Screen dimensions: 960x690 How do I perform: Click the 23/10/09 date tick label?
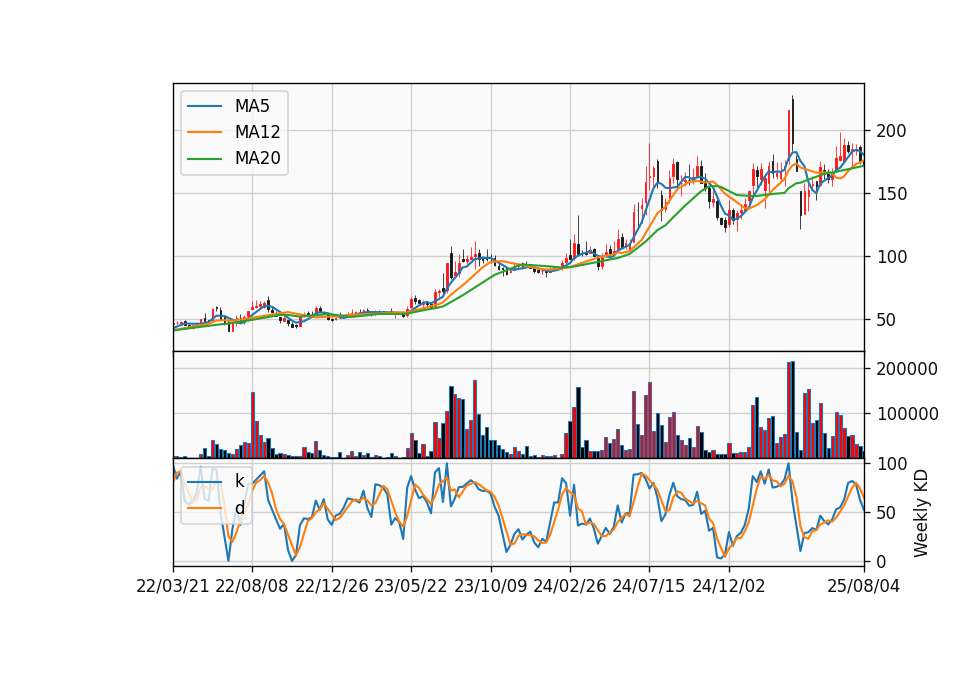[490, 586]
